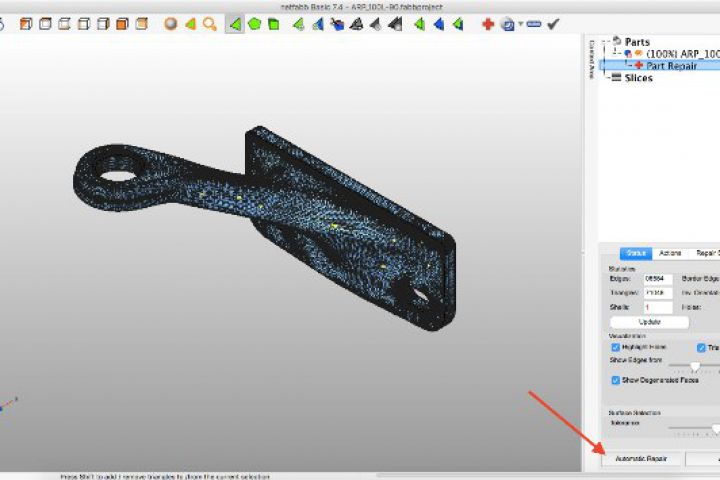This screenshot has height=480, width=720.
Task: Click the solid blue triangle icon
Action: (x=439, y=24)
